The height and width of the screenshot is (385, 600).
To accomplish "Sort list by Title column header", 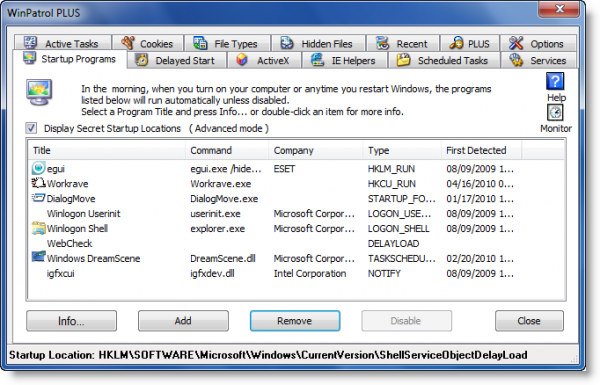I will click(107, 150).
